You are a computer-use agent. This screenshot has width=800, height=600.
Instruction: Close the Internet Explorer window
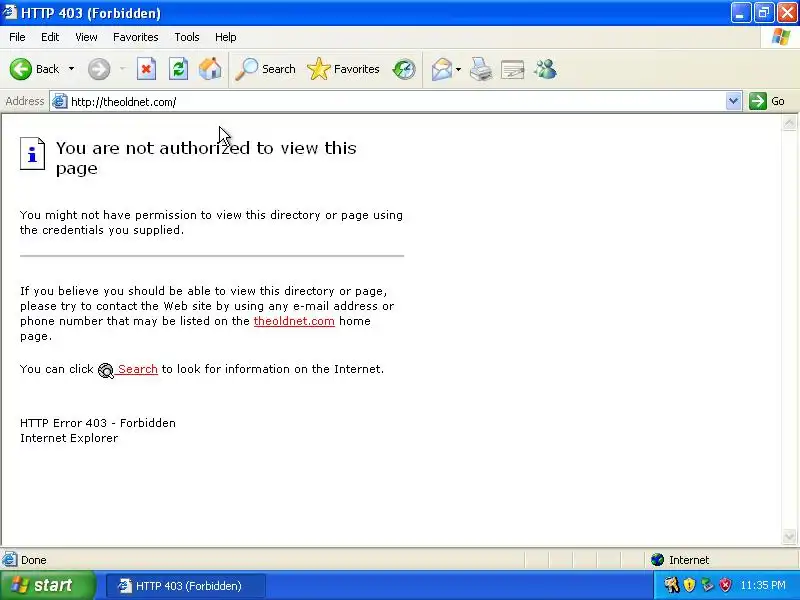pyautogui.click(x=787, y=13)
